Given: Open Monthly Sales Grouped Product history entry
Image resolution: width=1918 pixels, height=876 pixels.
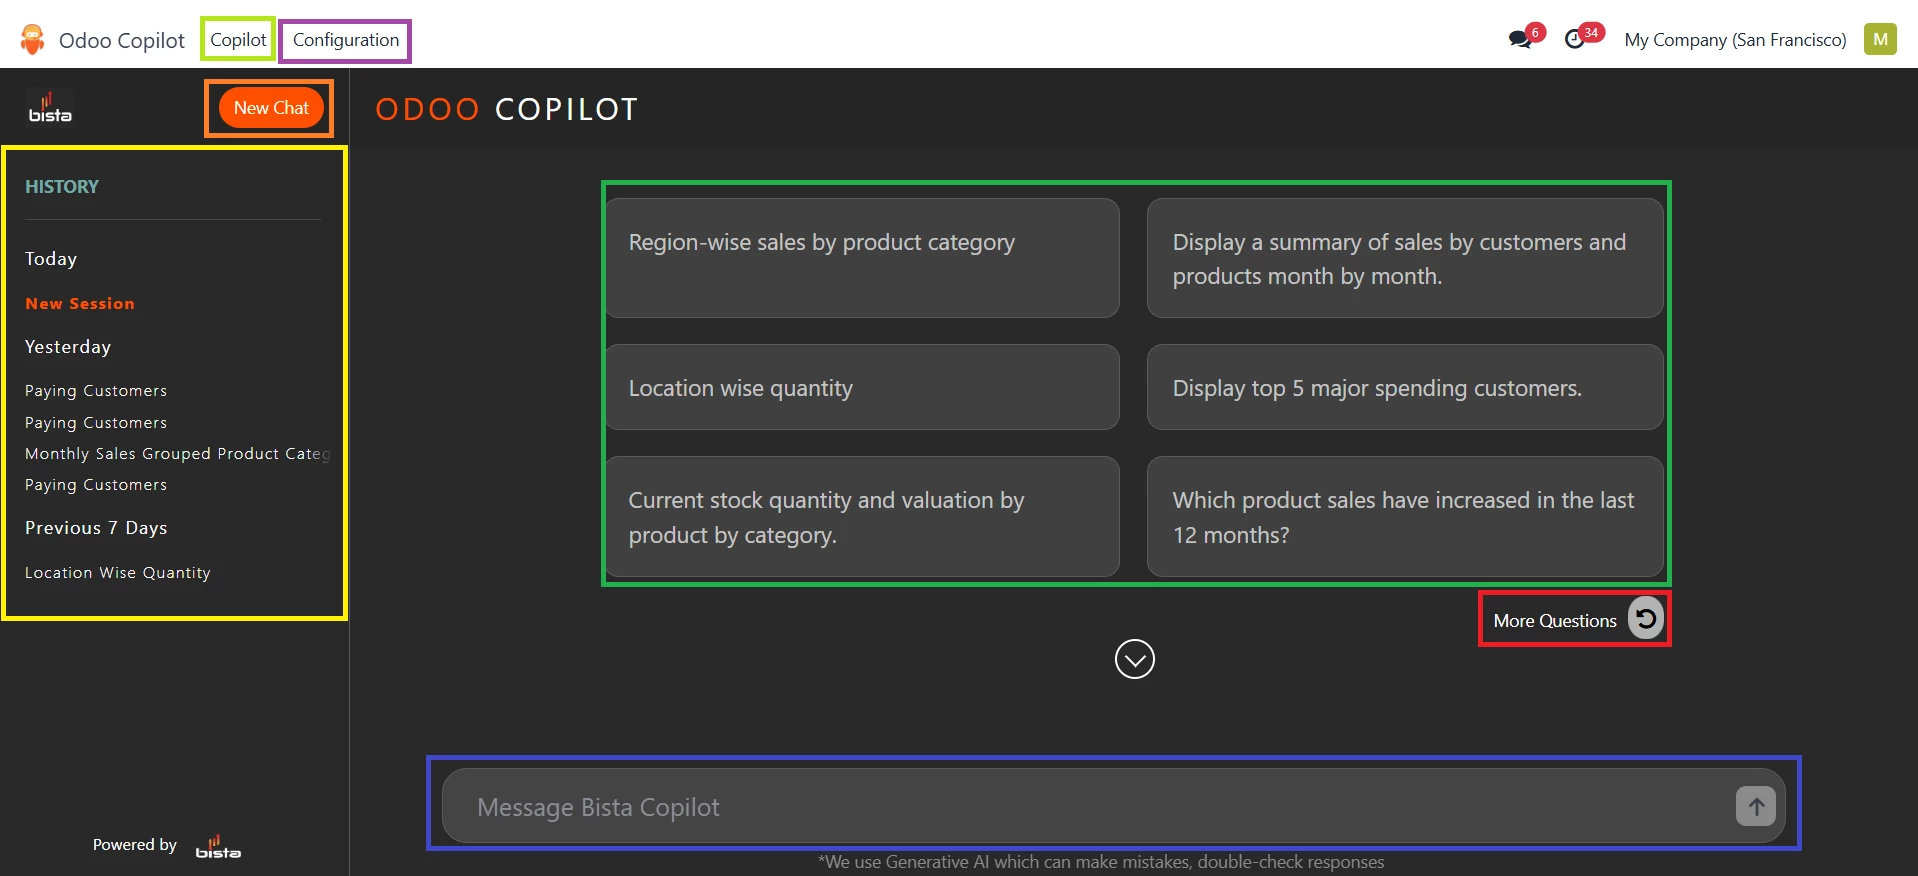Looking at the screenshot, I should pyautogui.click(x=176, y=454).
